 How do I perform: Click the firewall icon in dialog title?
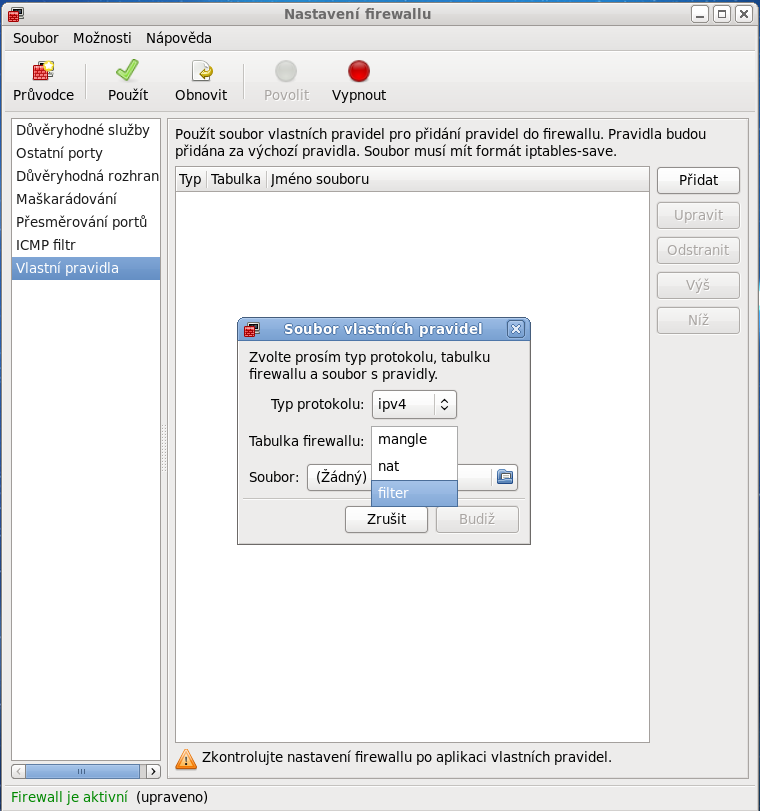252,329
